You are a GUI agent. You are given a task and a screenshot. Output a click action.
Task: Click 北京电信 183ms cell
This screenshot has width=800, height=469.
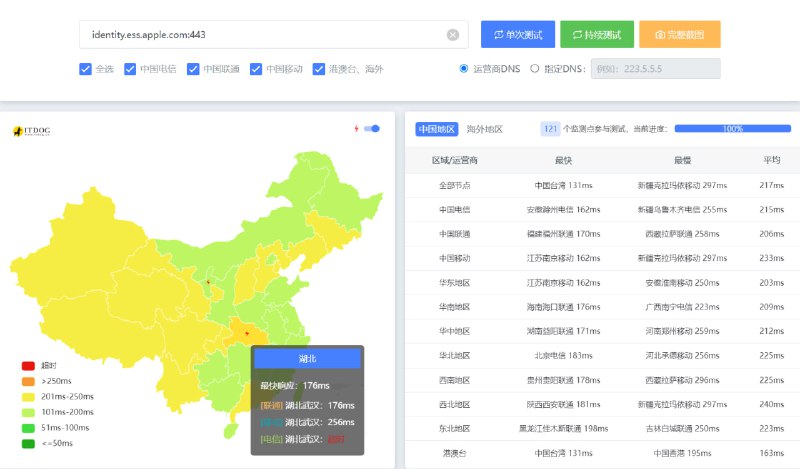click(x=563, y=356)
